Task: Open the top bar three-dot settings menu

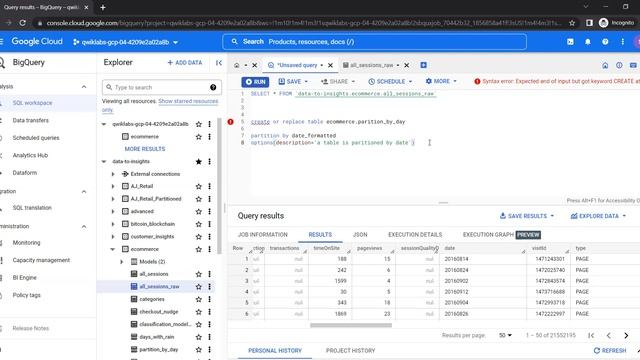Action: click(x=622, y=42)
